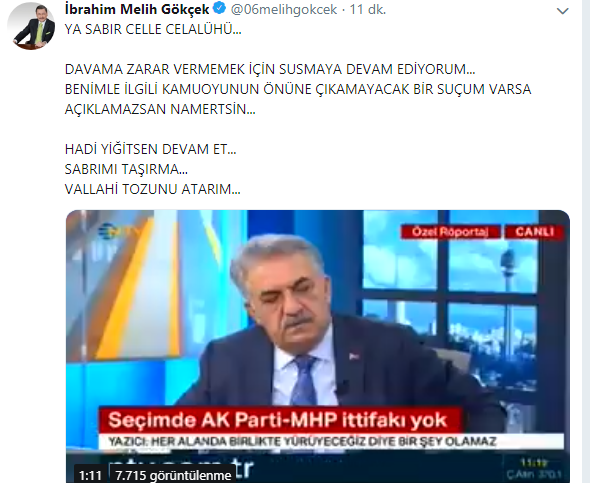The width and height of the screenshot is (590, 483).
Task: Click the 11 dk. timestamp
Action: [368, 9]
